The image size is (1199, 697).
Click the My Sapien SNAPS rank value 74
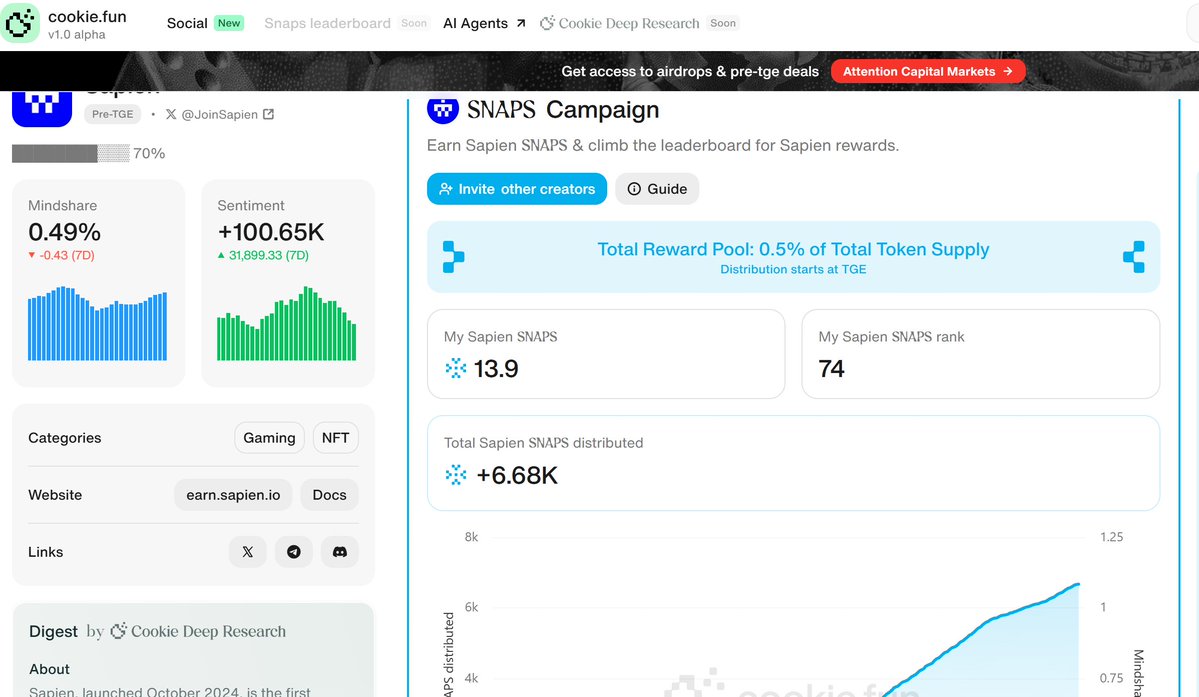831,369
